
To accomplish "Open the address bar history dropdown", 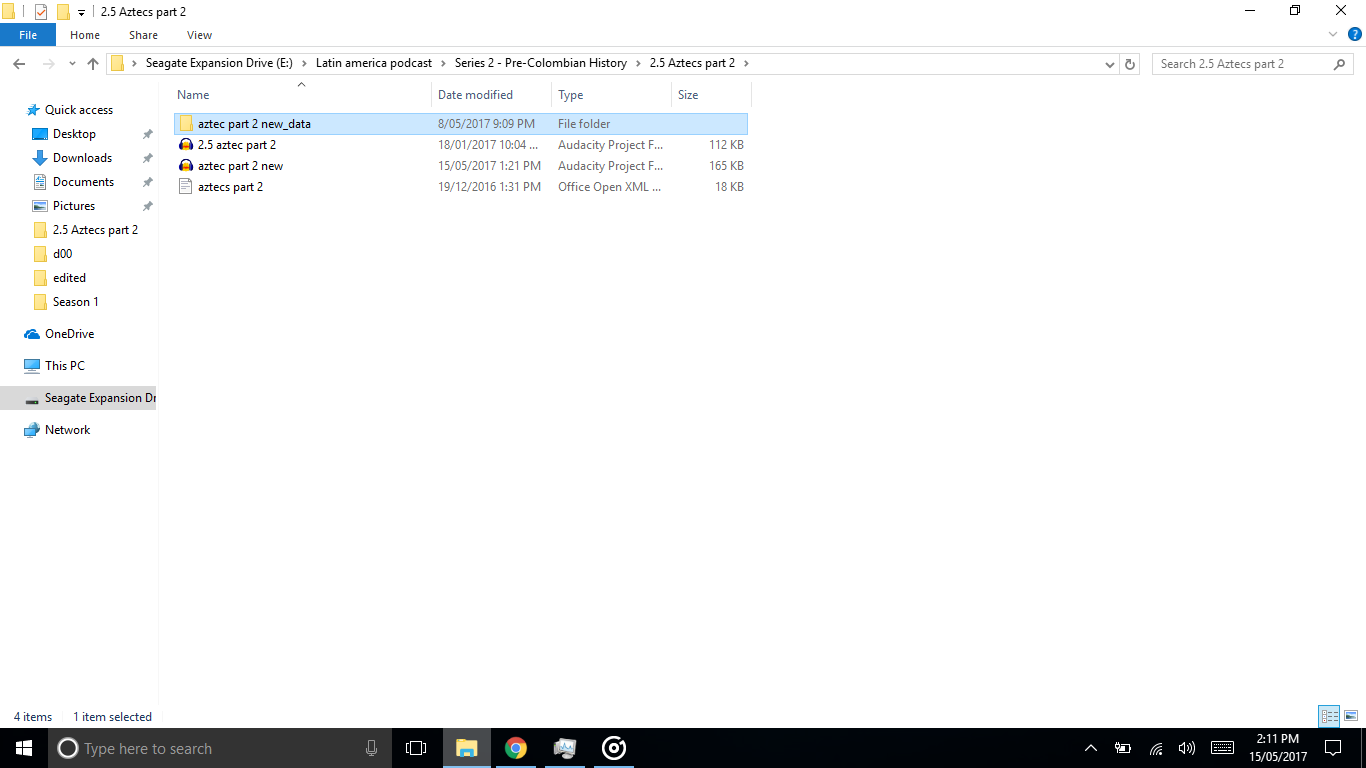I will (x=1110, y=64).
